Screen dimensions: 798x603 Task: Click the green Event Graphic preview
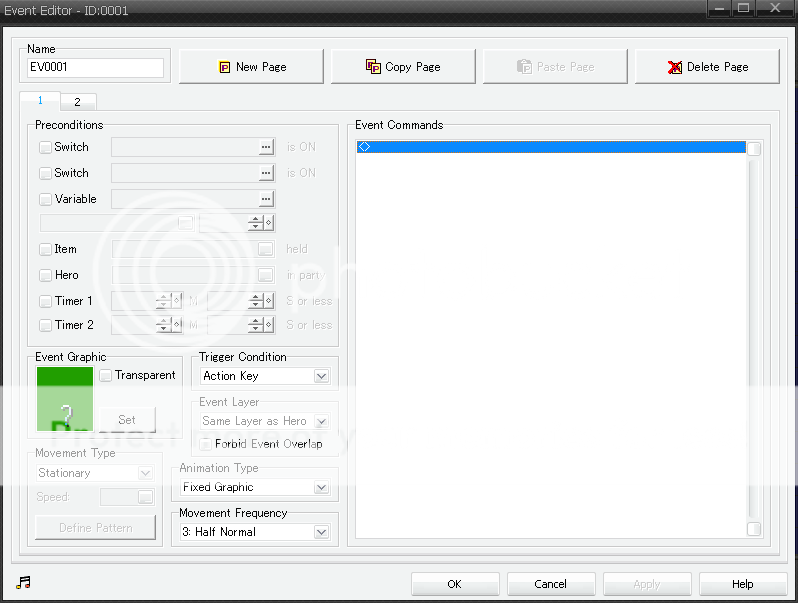tap(65, 399)
